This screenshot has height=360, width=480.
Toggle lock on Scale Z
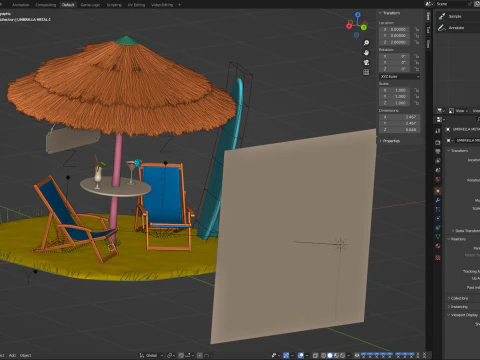[416, 103]
